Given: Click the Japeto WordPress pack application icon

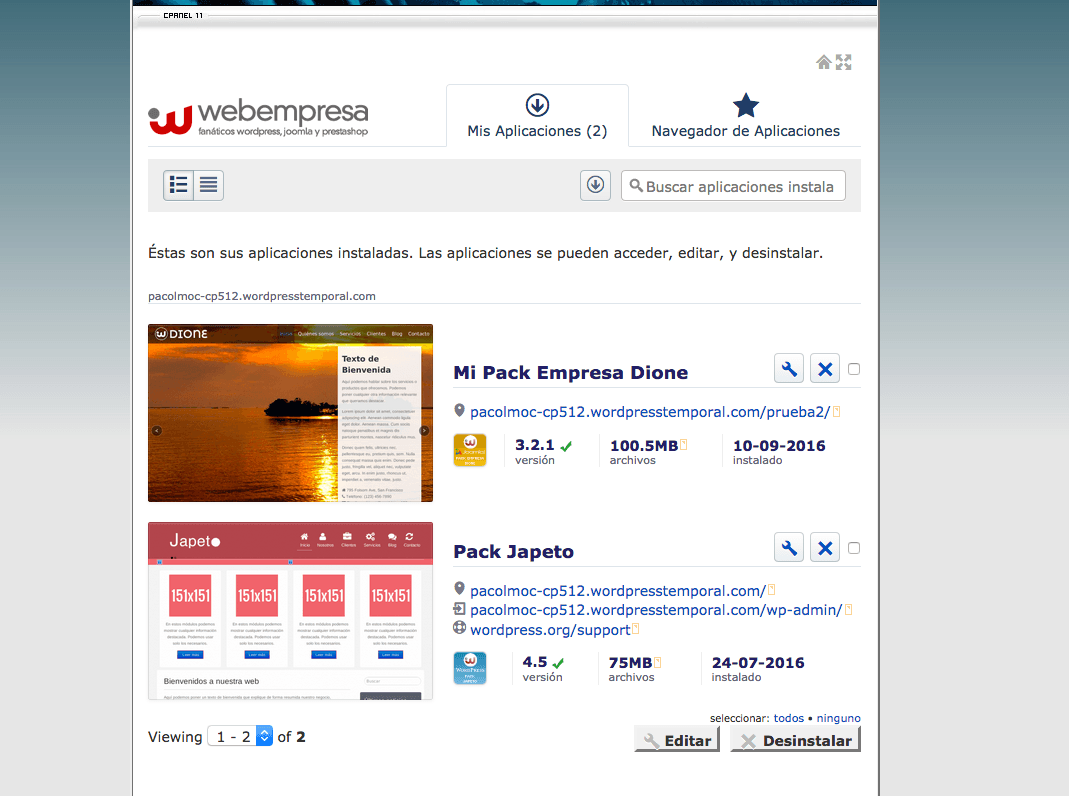Looking at the screenshot, I should (x=470, y=668).
